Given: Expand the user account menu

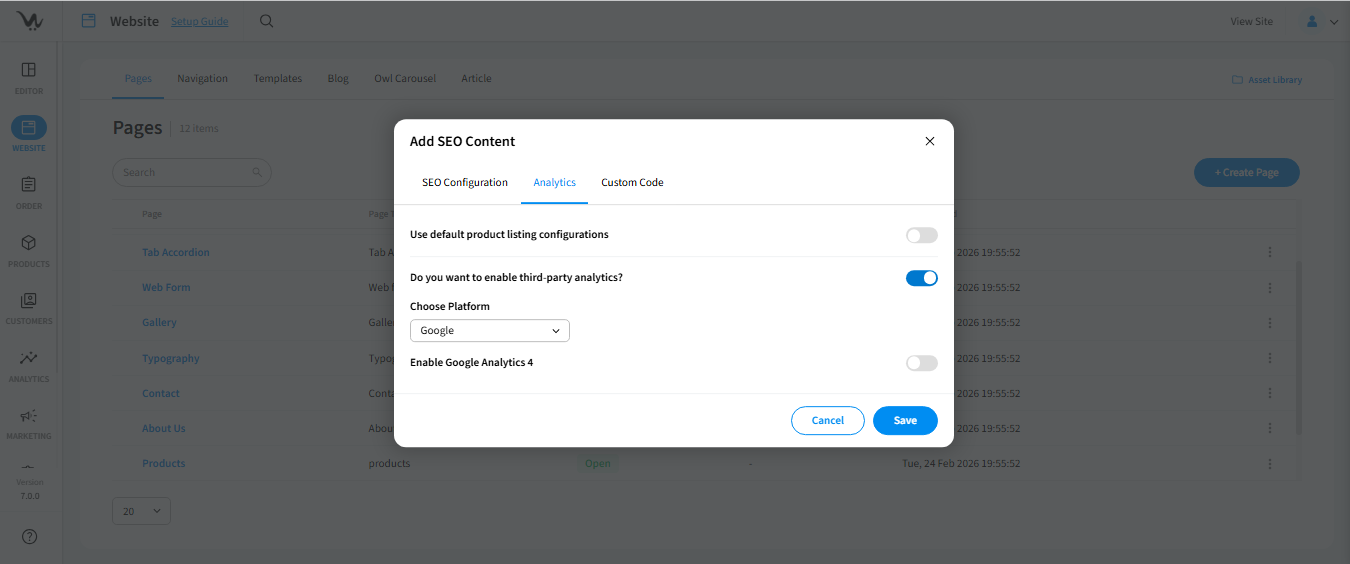Looking at the screenshot, I should (x=1321, y=21).
